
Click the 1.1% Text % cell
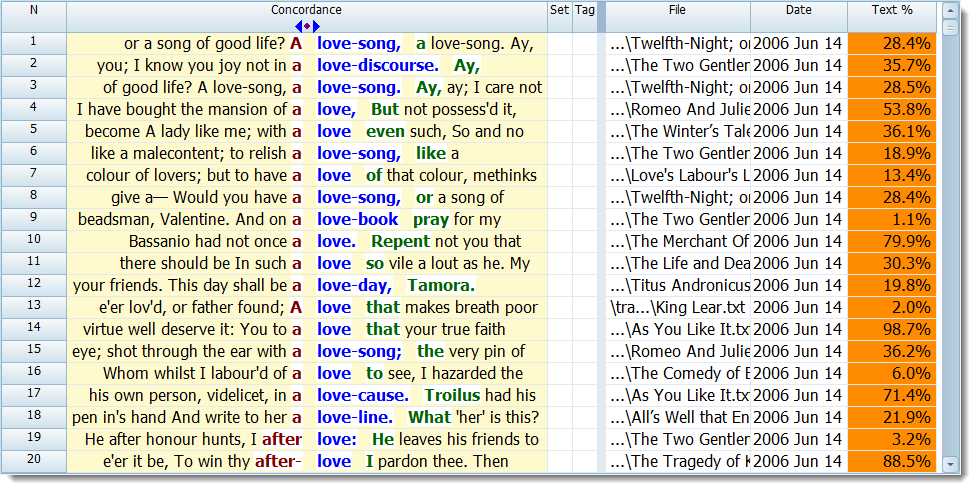coord(892,219)
